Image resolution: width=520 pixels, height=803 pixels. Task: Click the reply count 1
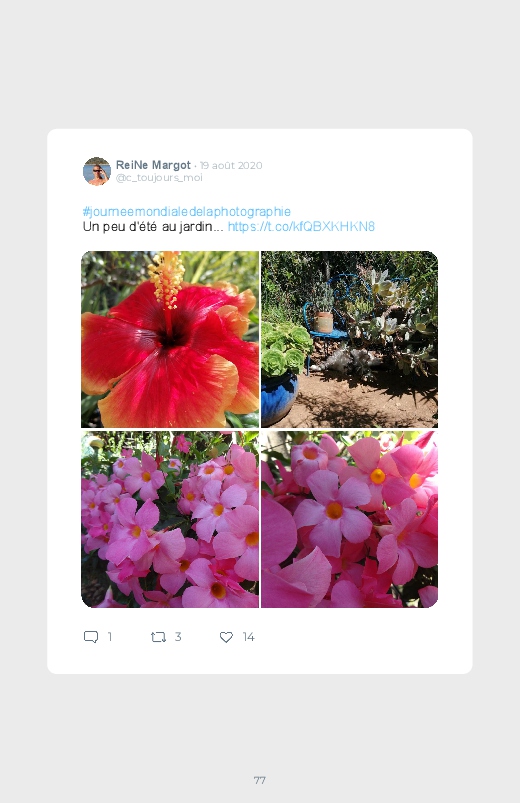(x=109, y=637)
